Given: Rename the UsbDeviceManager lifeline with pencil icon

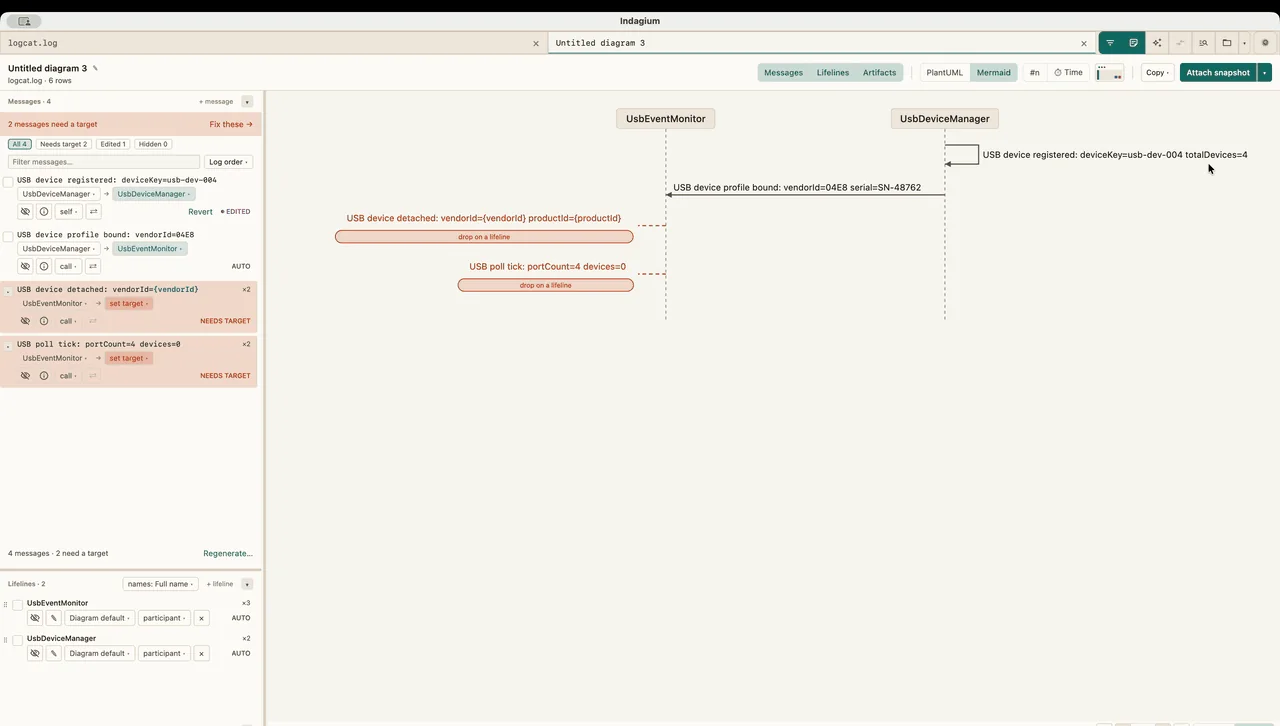Looking at the screenshot, I should (54, 653).
